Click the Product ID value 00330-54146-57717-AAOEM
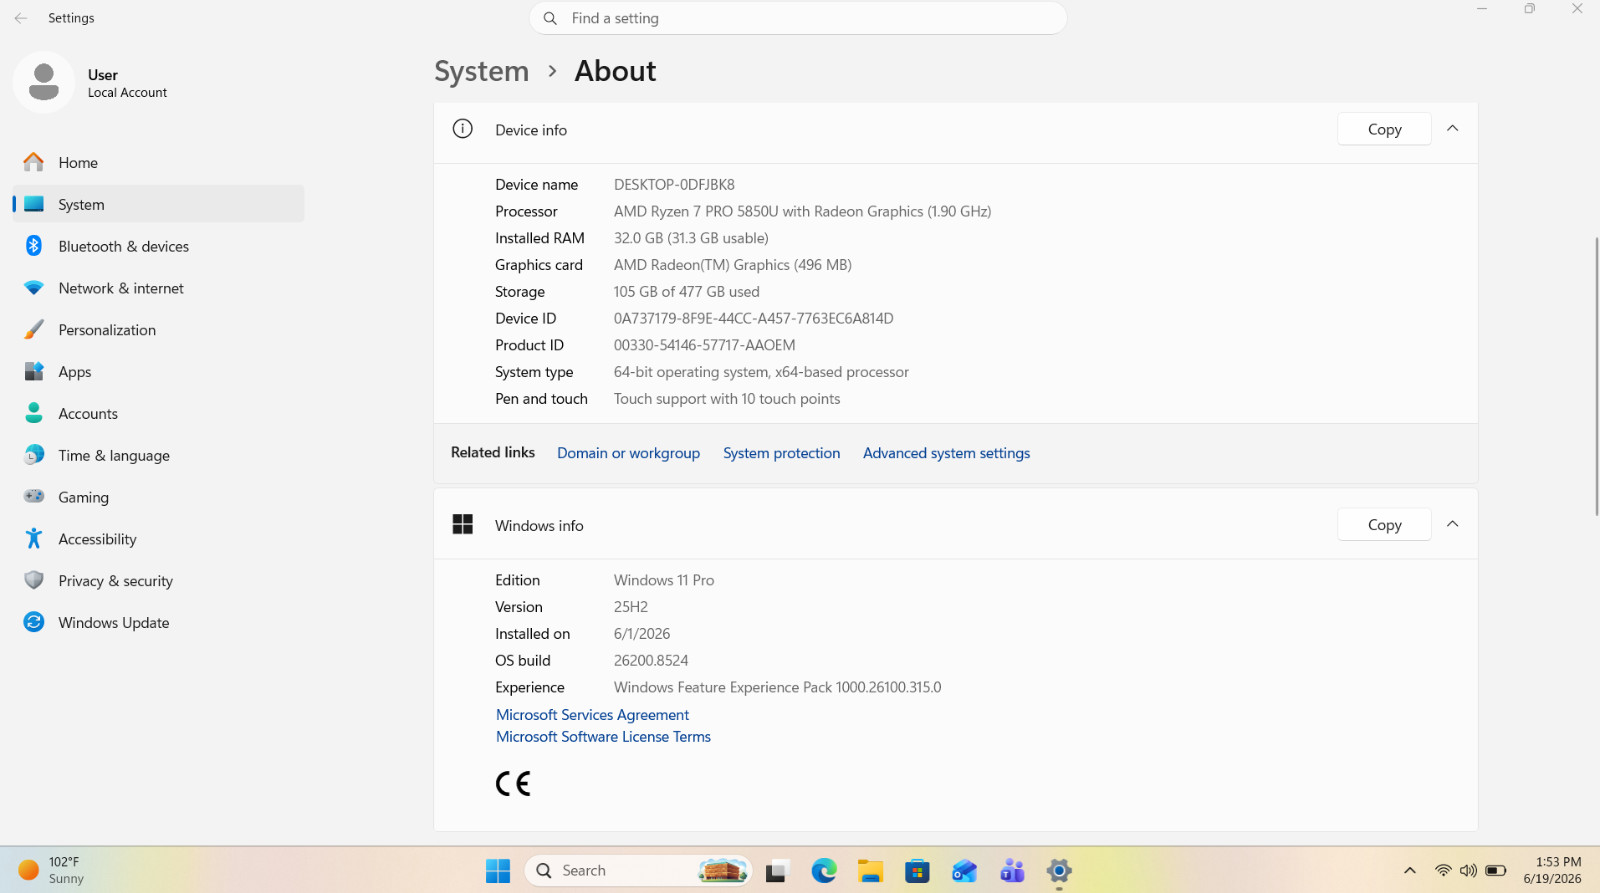1600x893 pixels. [x=705, y=345]
